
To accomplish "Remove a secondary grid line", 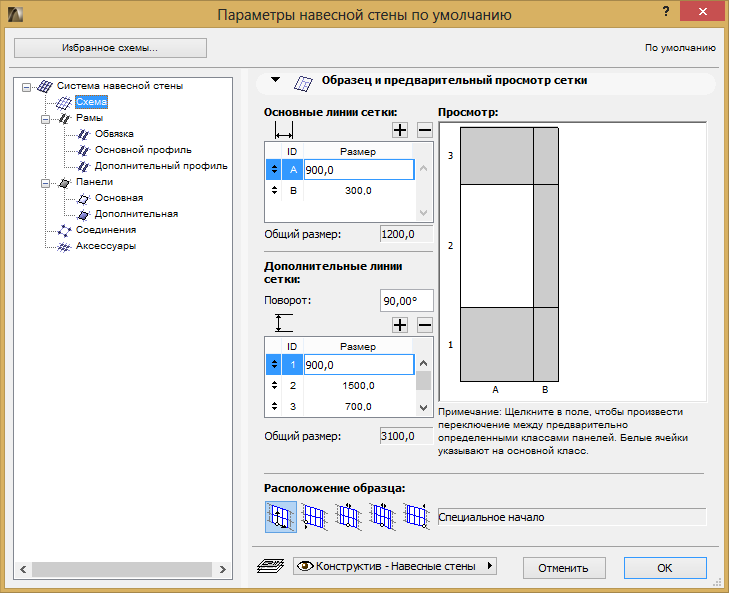I will point(424,324).
